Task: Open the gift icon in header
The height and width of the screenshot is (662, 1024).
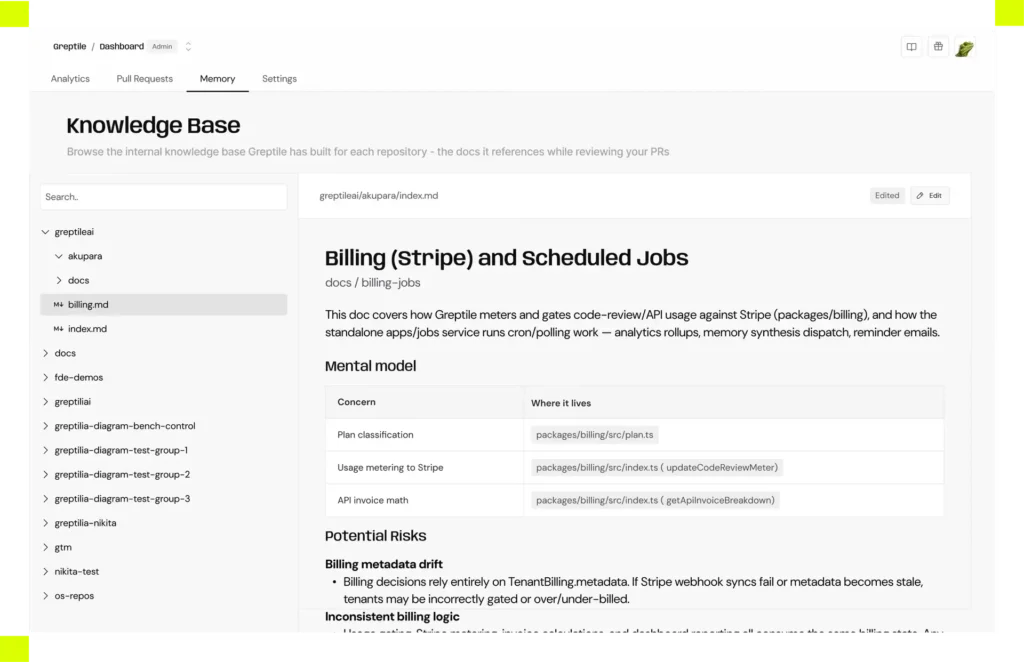Action: [938, 47]
